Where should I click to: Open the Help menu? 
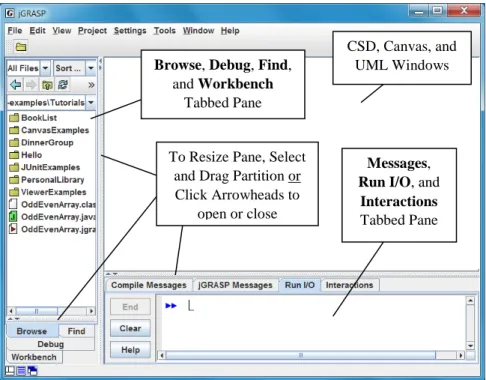coord(230,31)
